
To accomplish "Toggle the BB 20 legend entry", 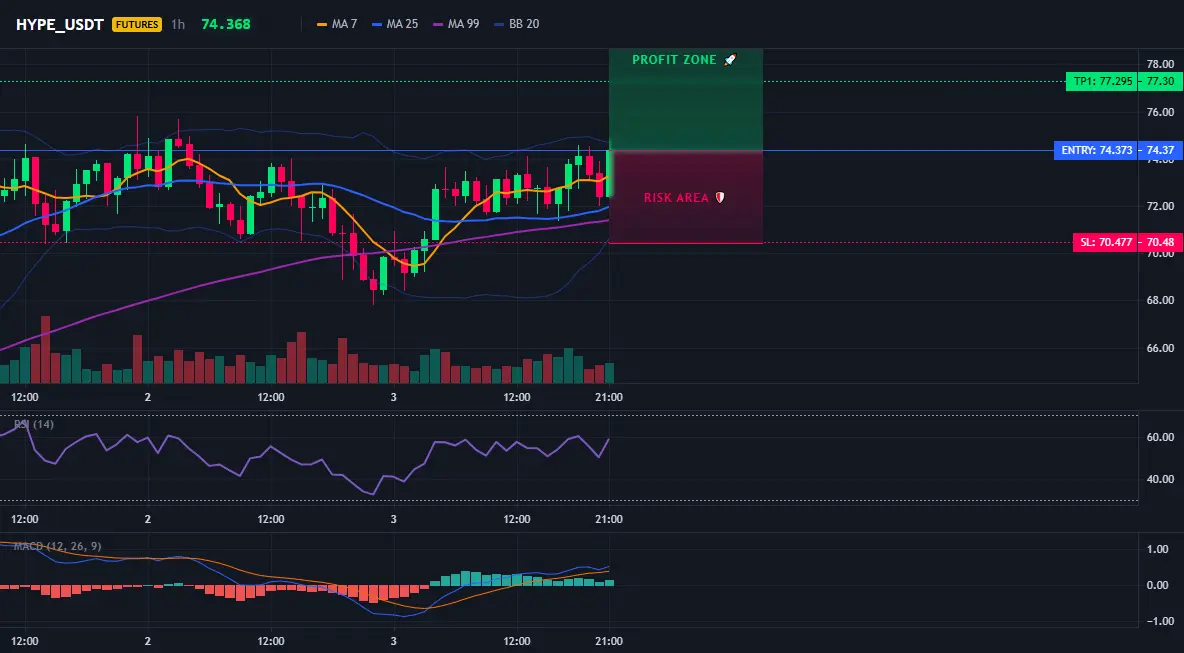I will [516, 24].
